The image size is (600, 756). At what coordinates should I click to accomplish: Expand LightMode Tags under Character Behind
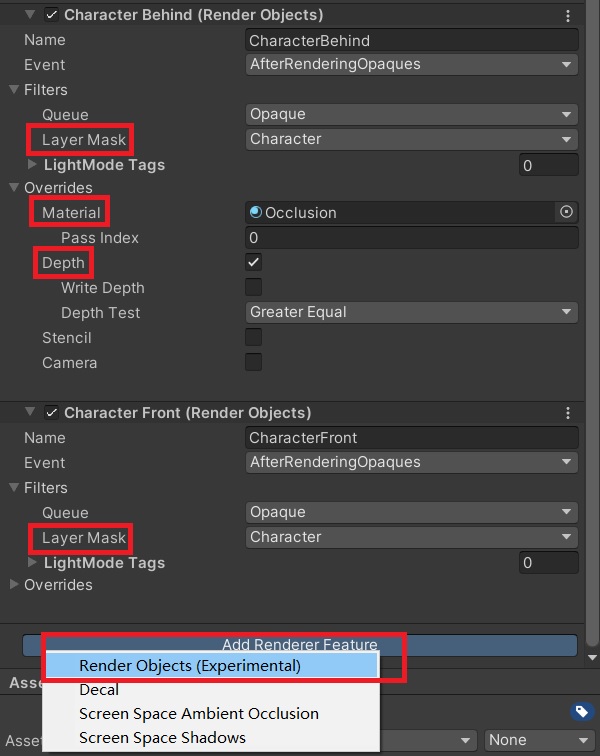click(x=32, y=164)
